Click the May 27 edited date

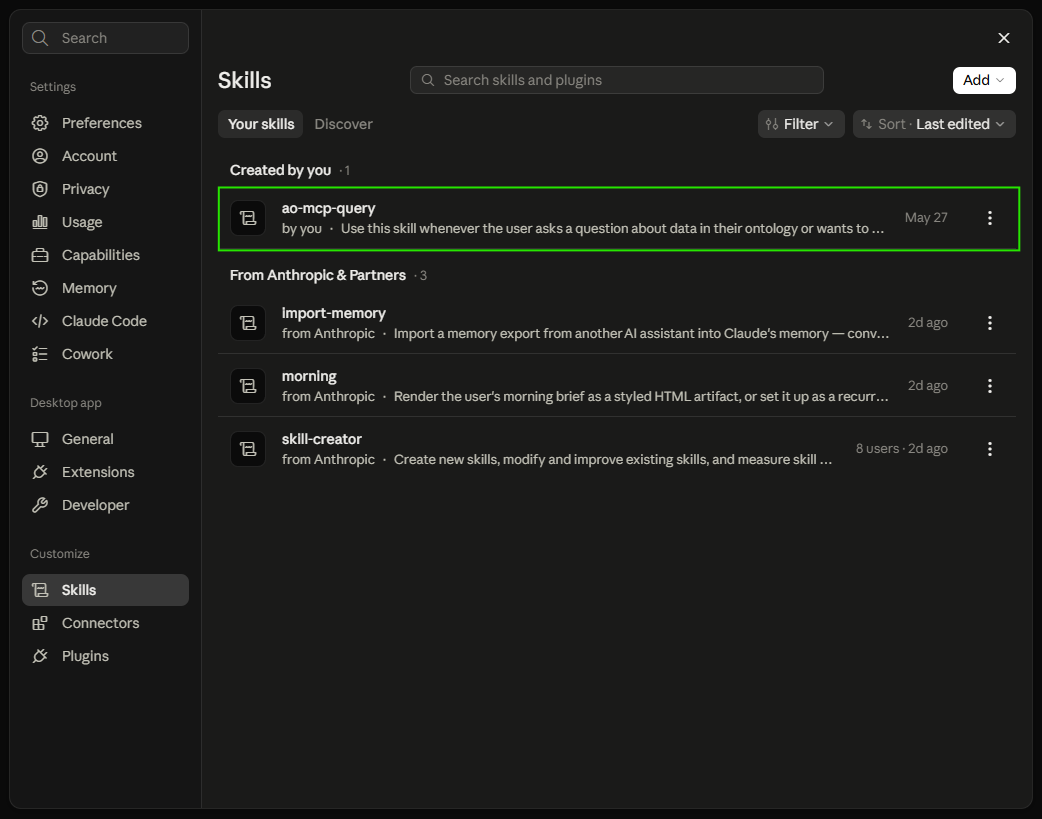tap(926, 218)
